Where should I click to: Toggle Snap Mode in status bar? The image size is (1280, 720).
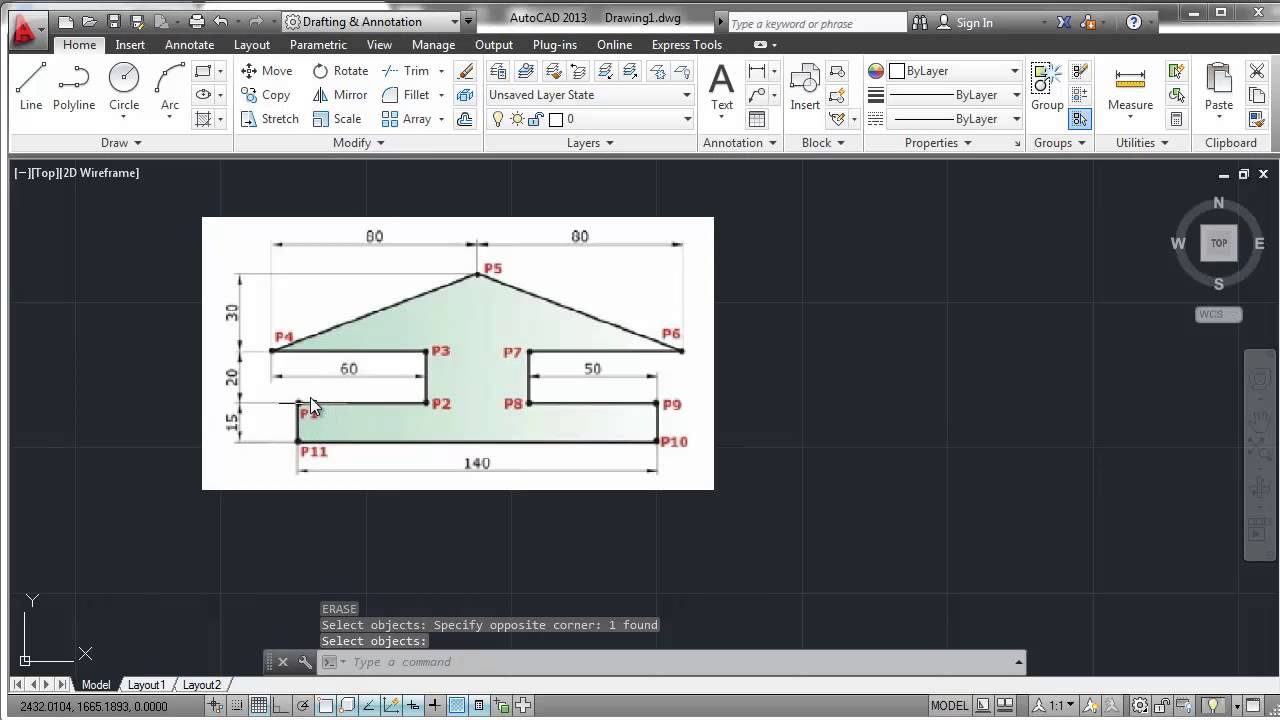pyautogui.click(x=239, y=706)
